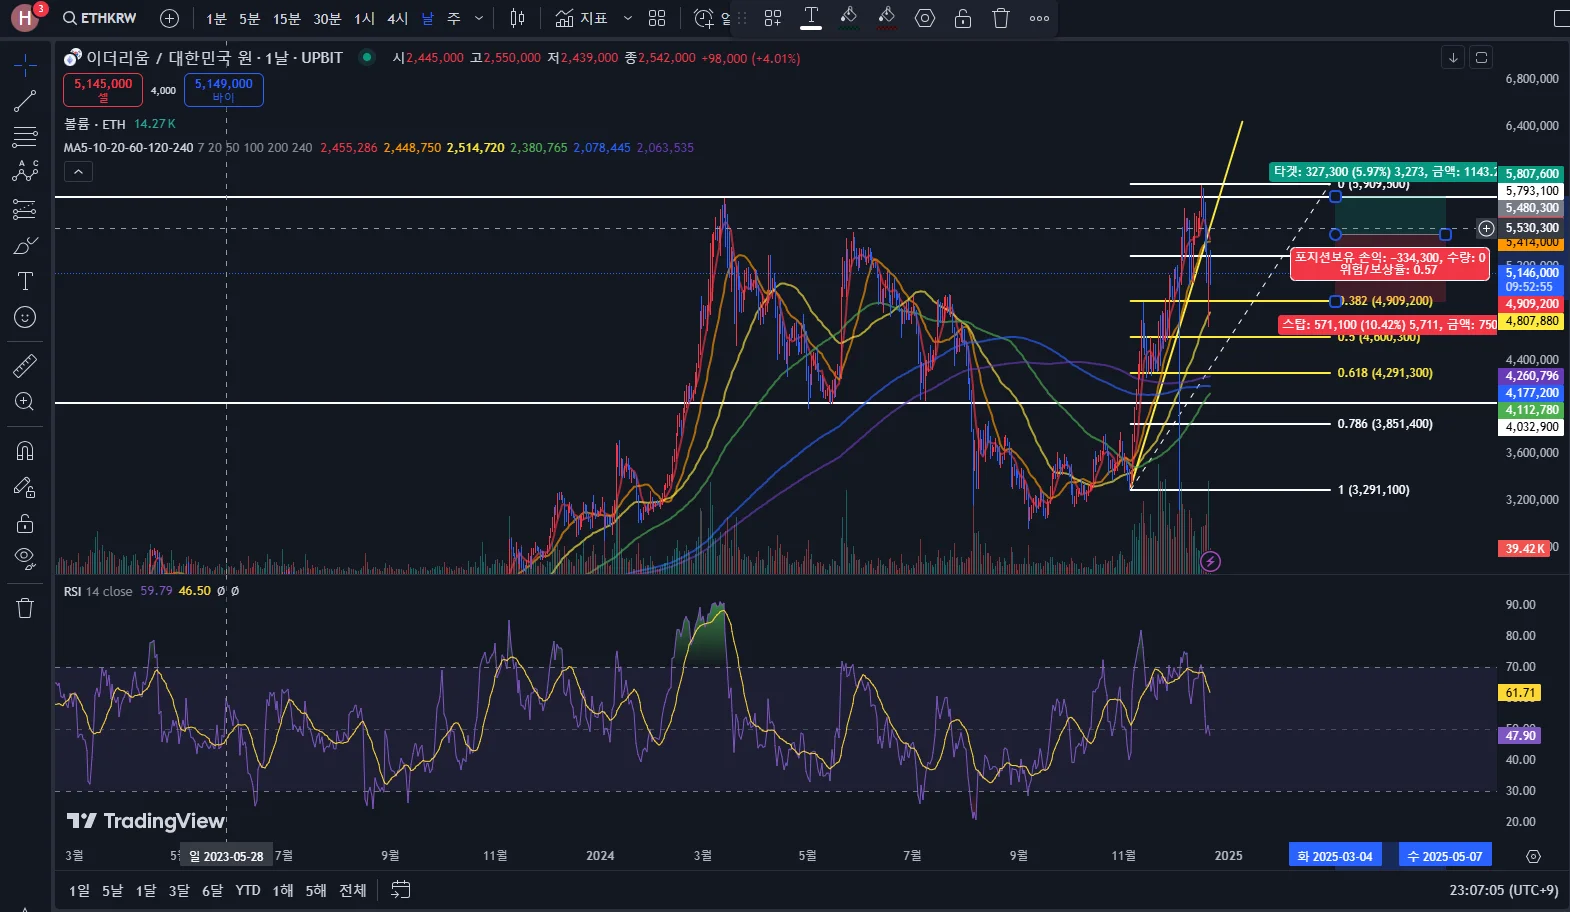Collapse the indicator legend chevron
This screenshot has width=1570, height=912.
tap(78, 172)
